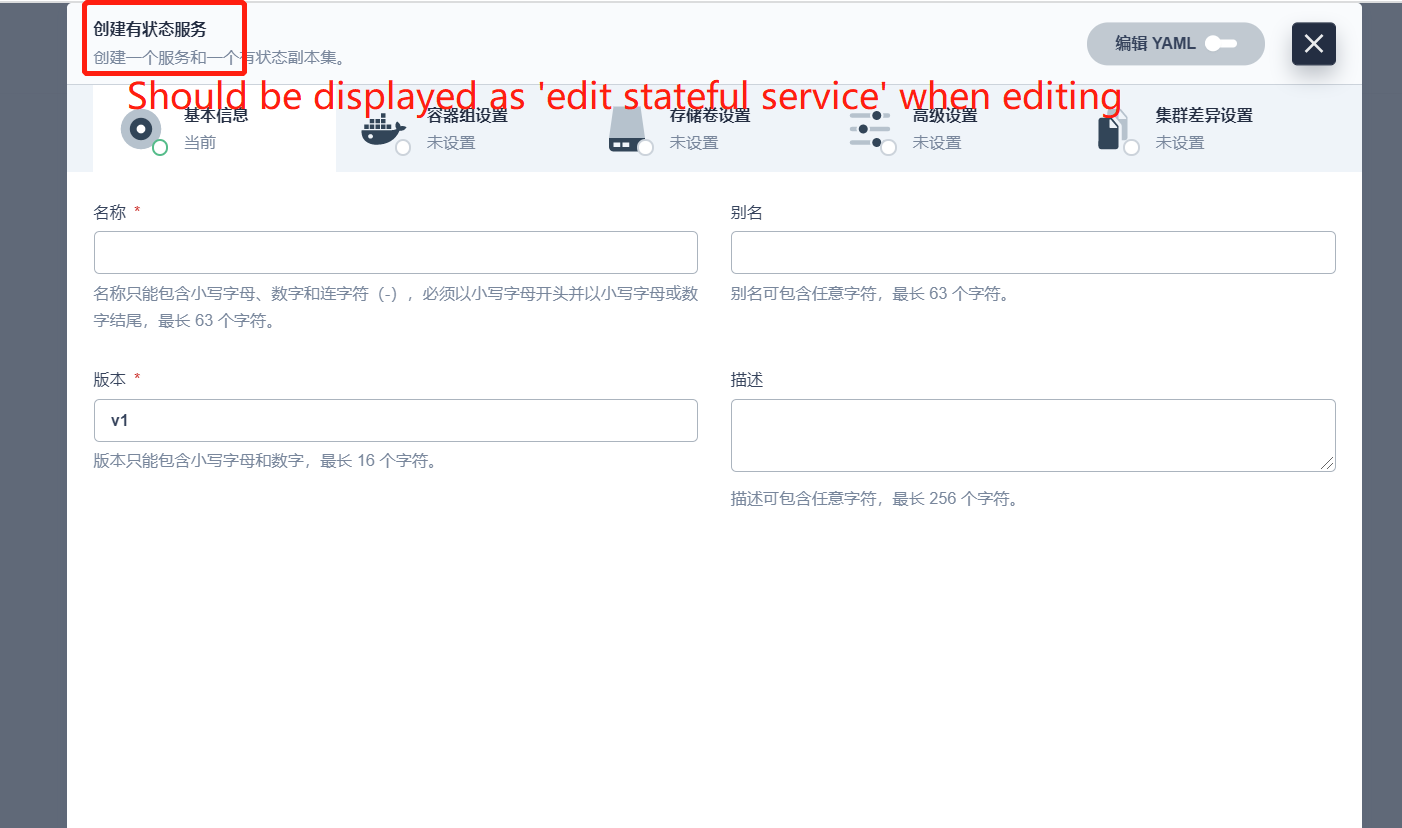Click the 未设置 status under 存储卷设置
This screenshot has height=828, width=1402.
(694, 143)
